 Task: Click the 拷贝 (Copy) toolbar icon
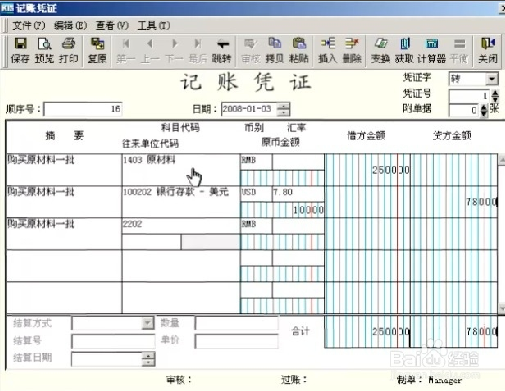[275, 50]
